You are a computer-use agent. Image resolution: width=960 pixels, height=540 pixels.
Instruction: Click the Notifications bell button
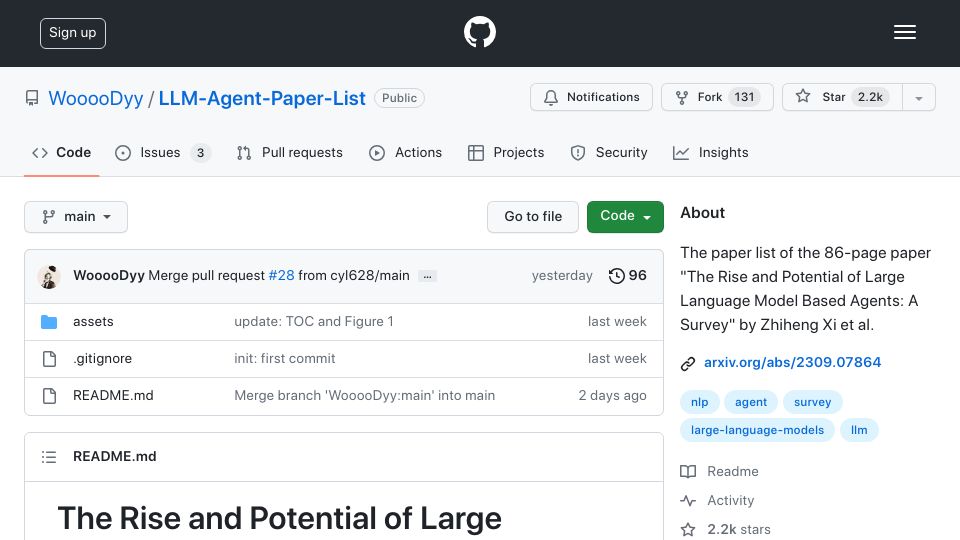[591, 97]
